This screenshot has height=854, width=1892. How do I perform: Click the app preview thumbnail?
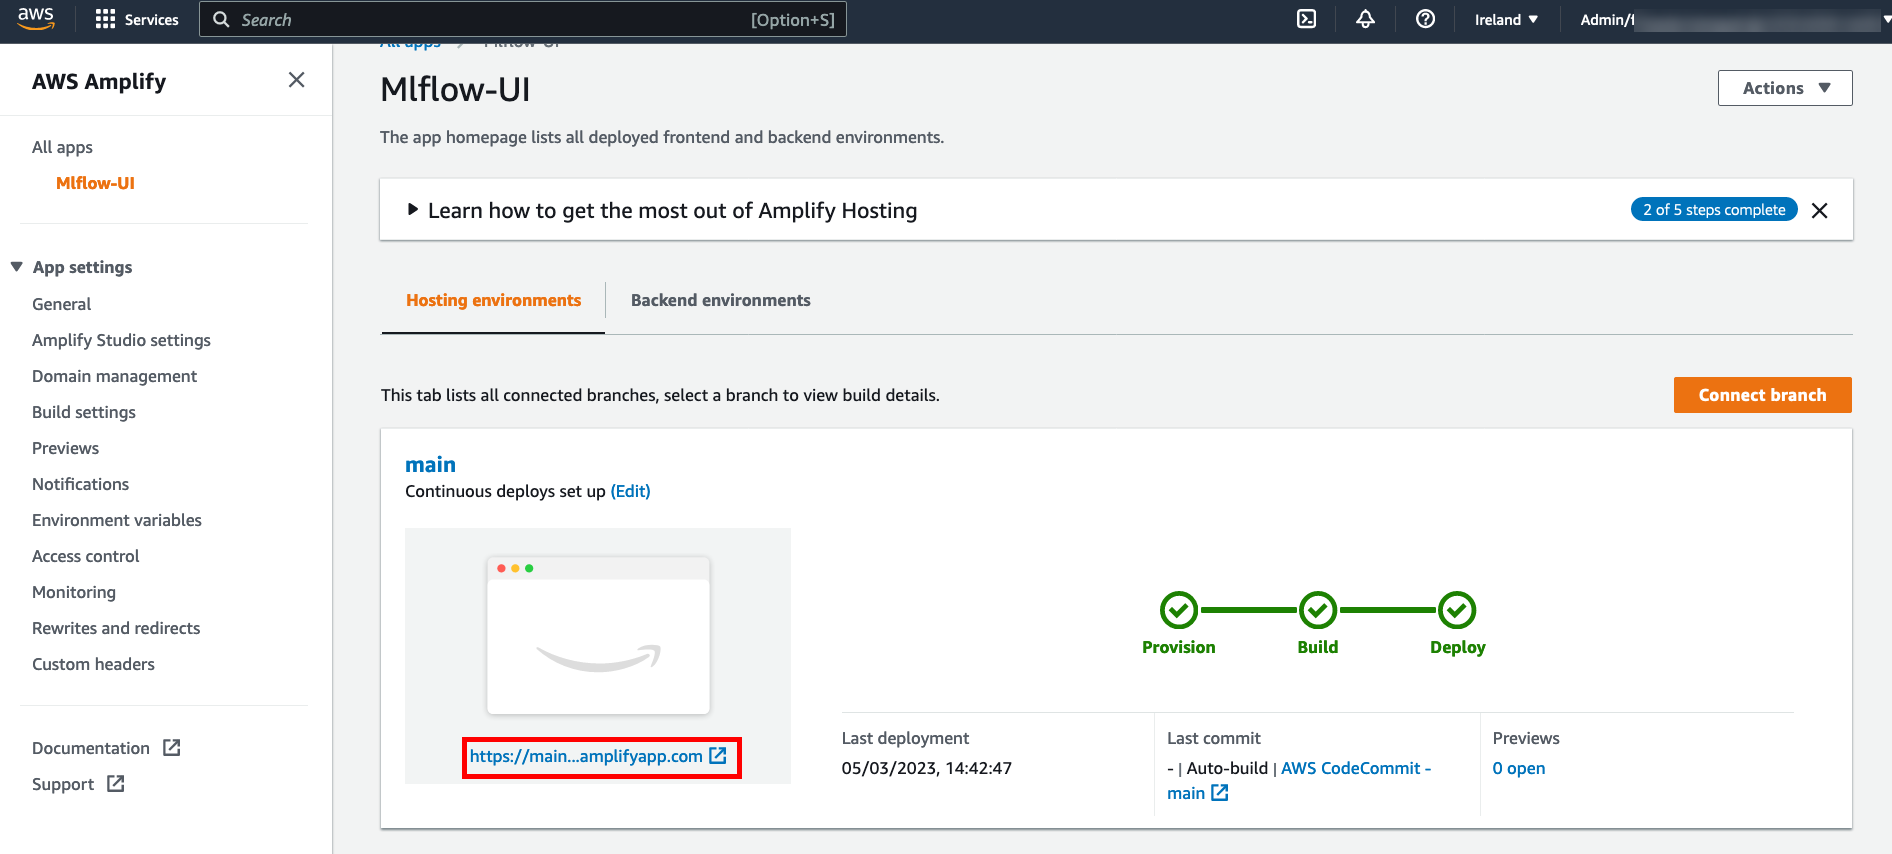[x=598, y=635]
